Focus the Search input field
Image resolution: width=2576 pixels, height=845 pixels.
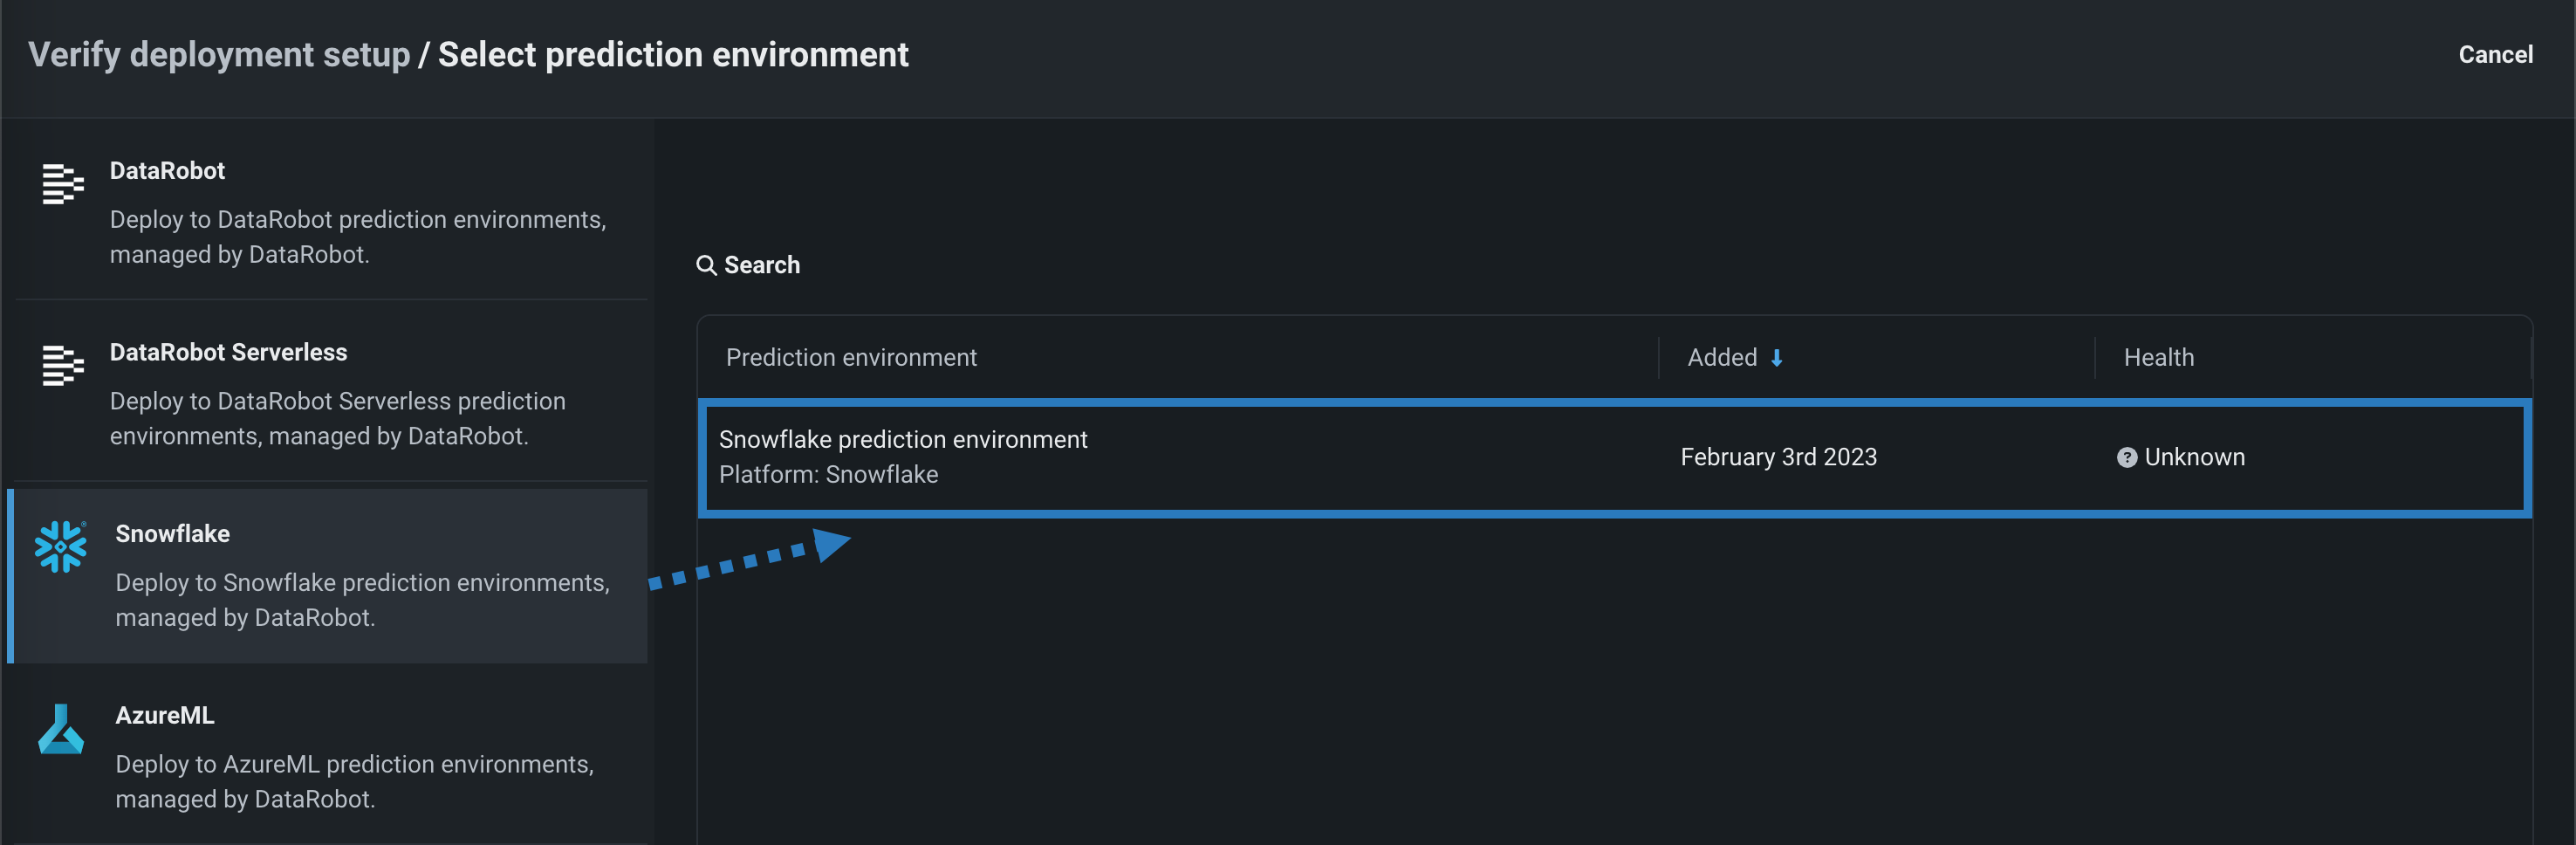coord(762,265)
